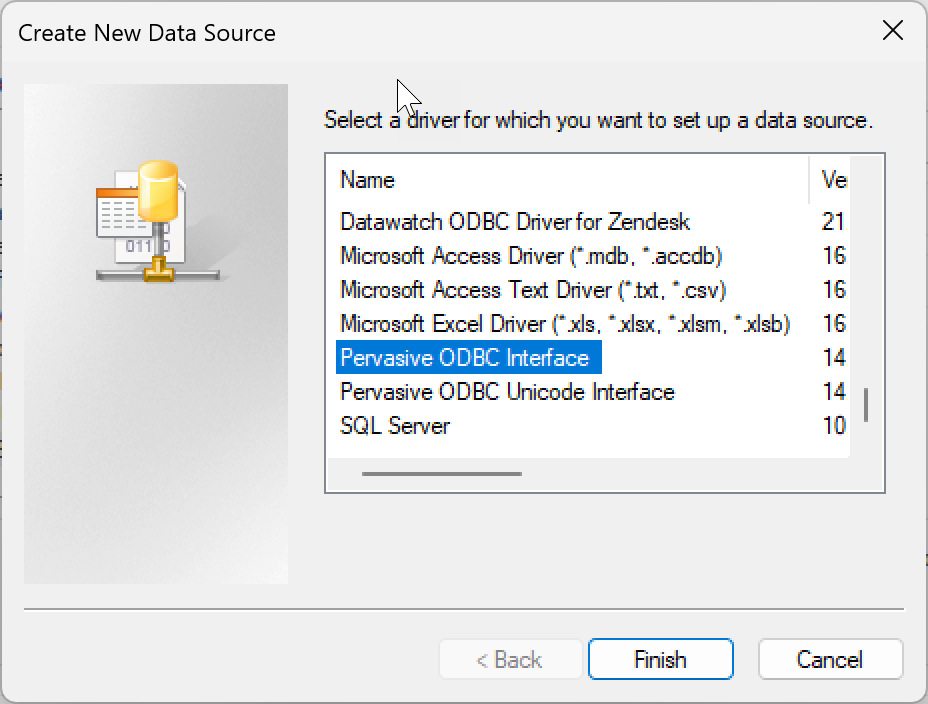Viewport: 928px width, 704px height.
Task: Click the Finish button
Action: coord(660,659)
